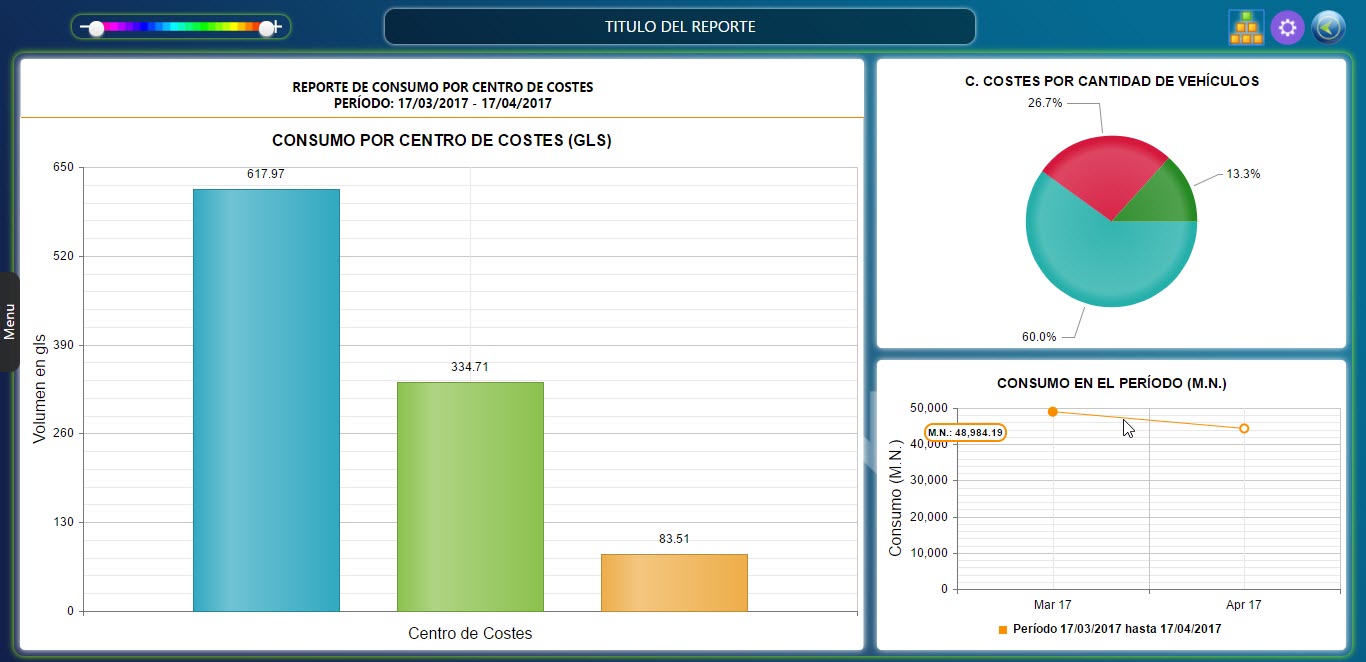The width and height of the screenshot is (1366, 662).
Task: Expand the Menu side tab
Action: coord(10,322)
